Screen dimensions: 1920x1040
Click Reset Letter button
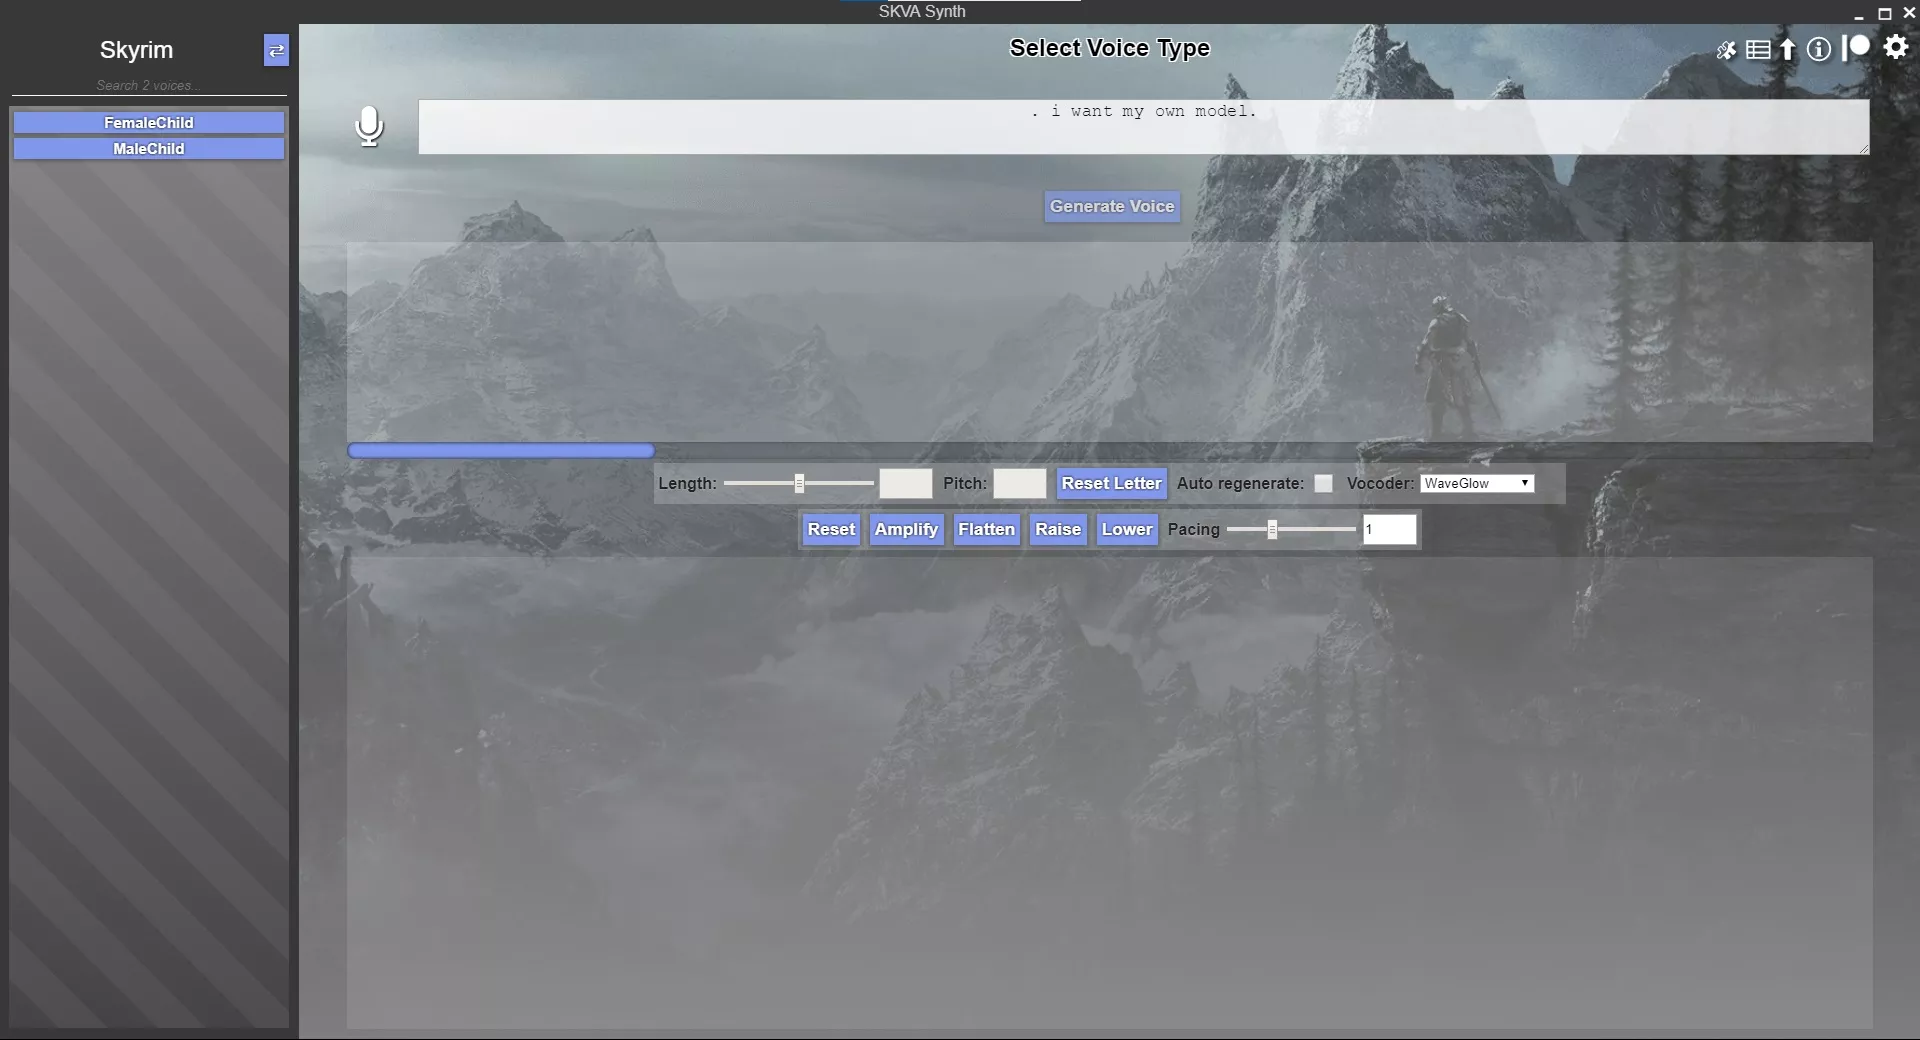pos(1111,483)
